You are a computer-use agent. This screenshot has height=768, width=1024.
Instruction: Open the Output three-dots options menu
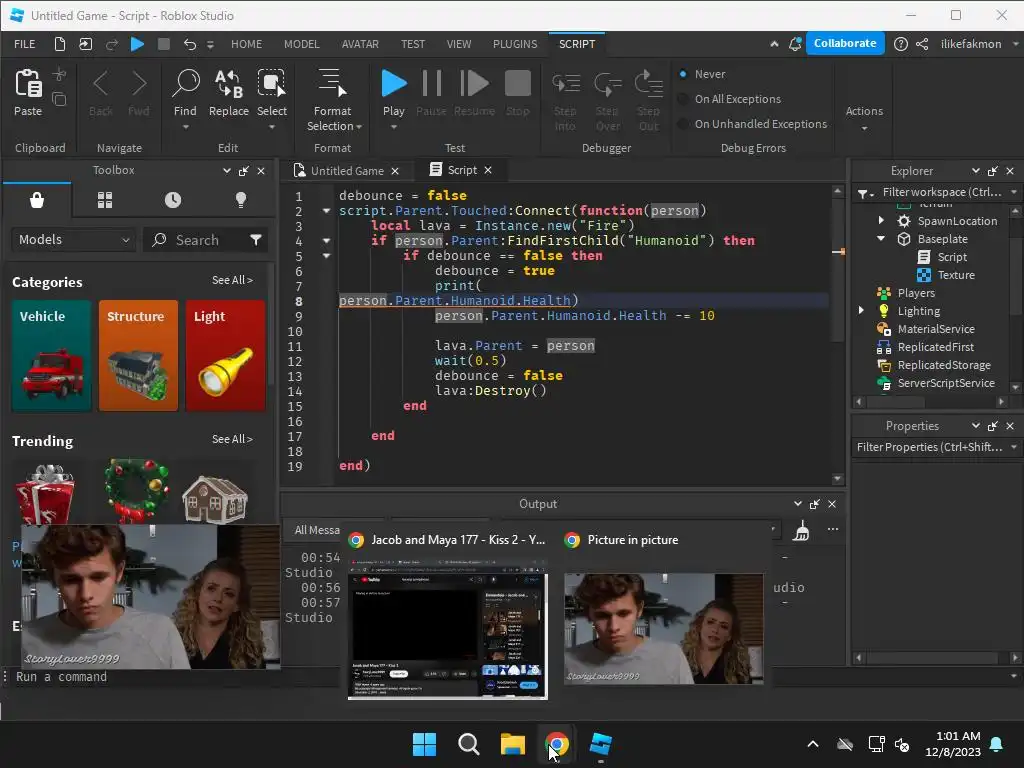tap(833, 530)
